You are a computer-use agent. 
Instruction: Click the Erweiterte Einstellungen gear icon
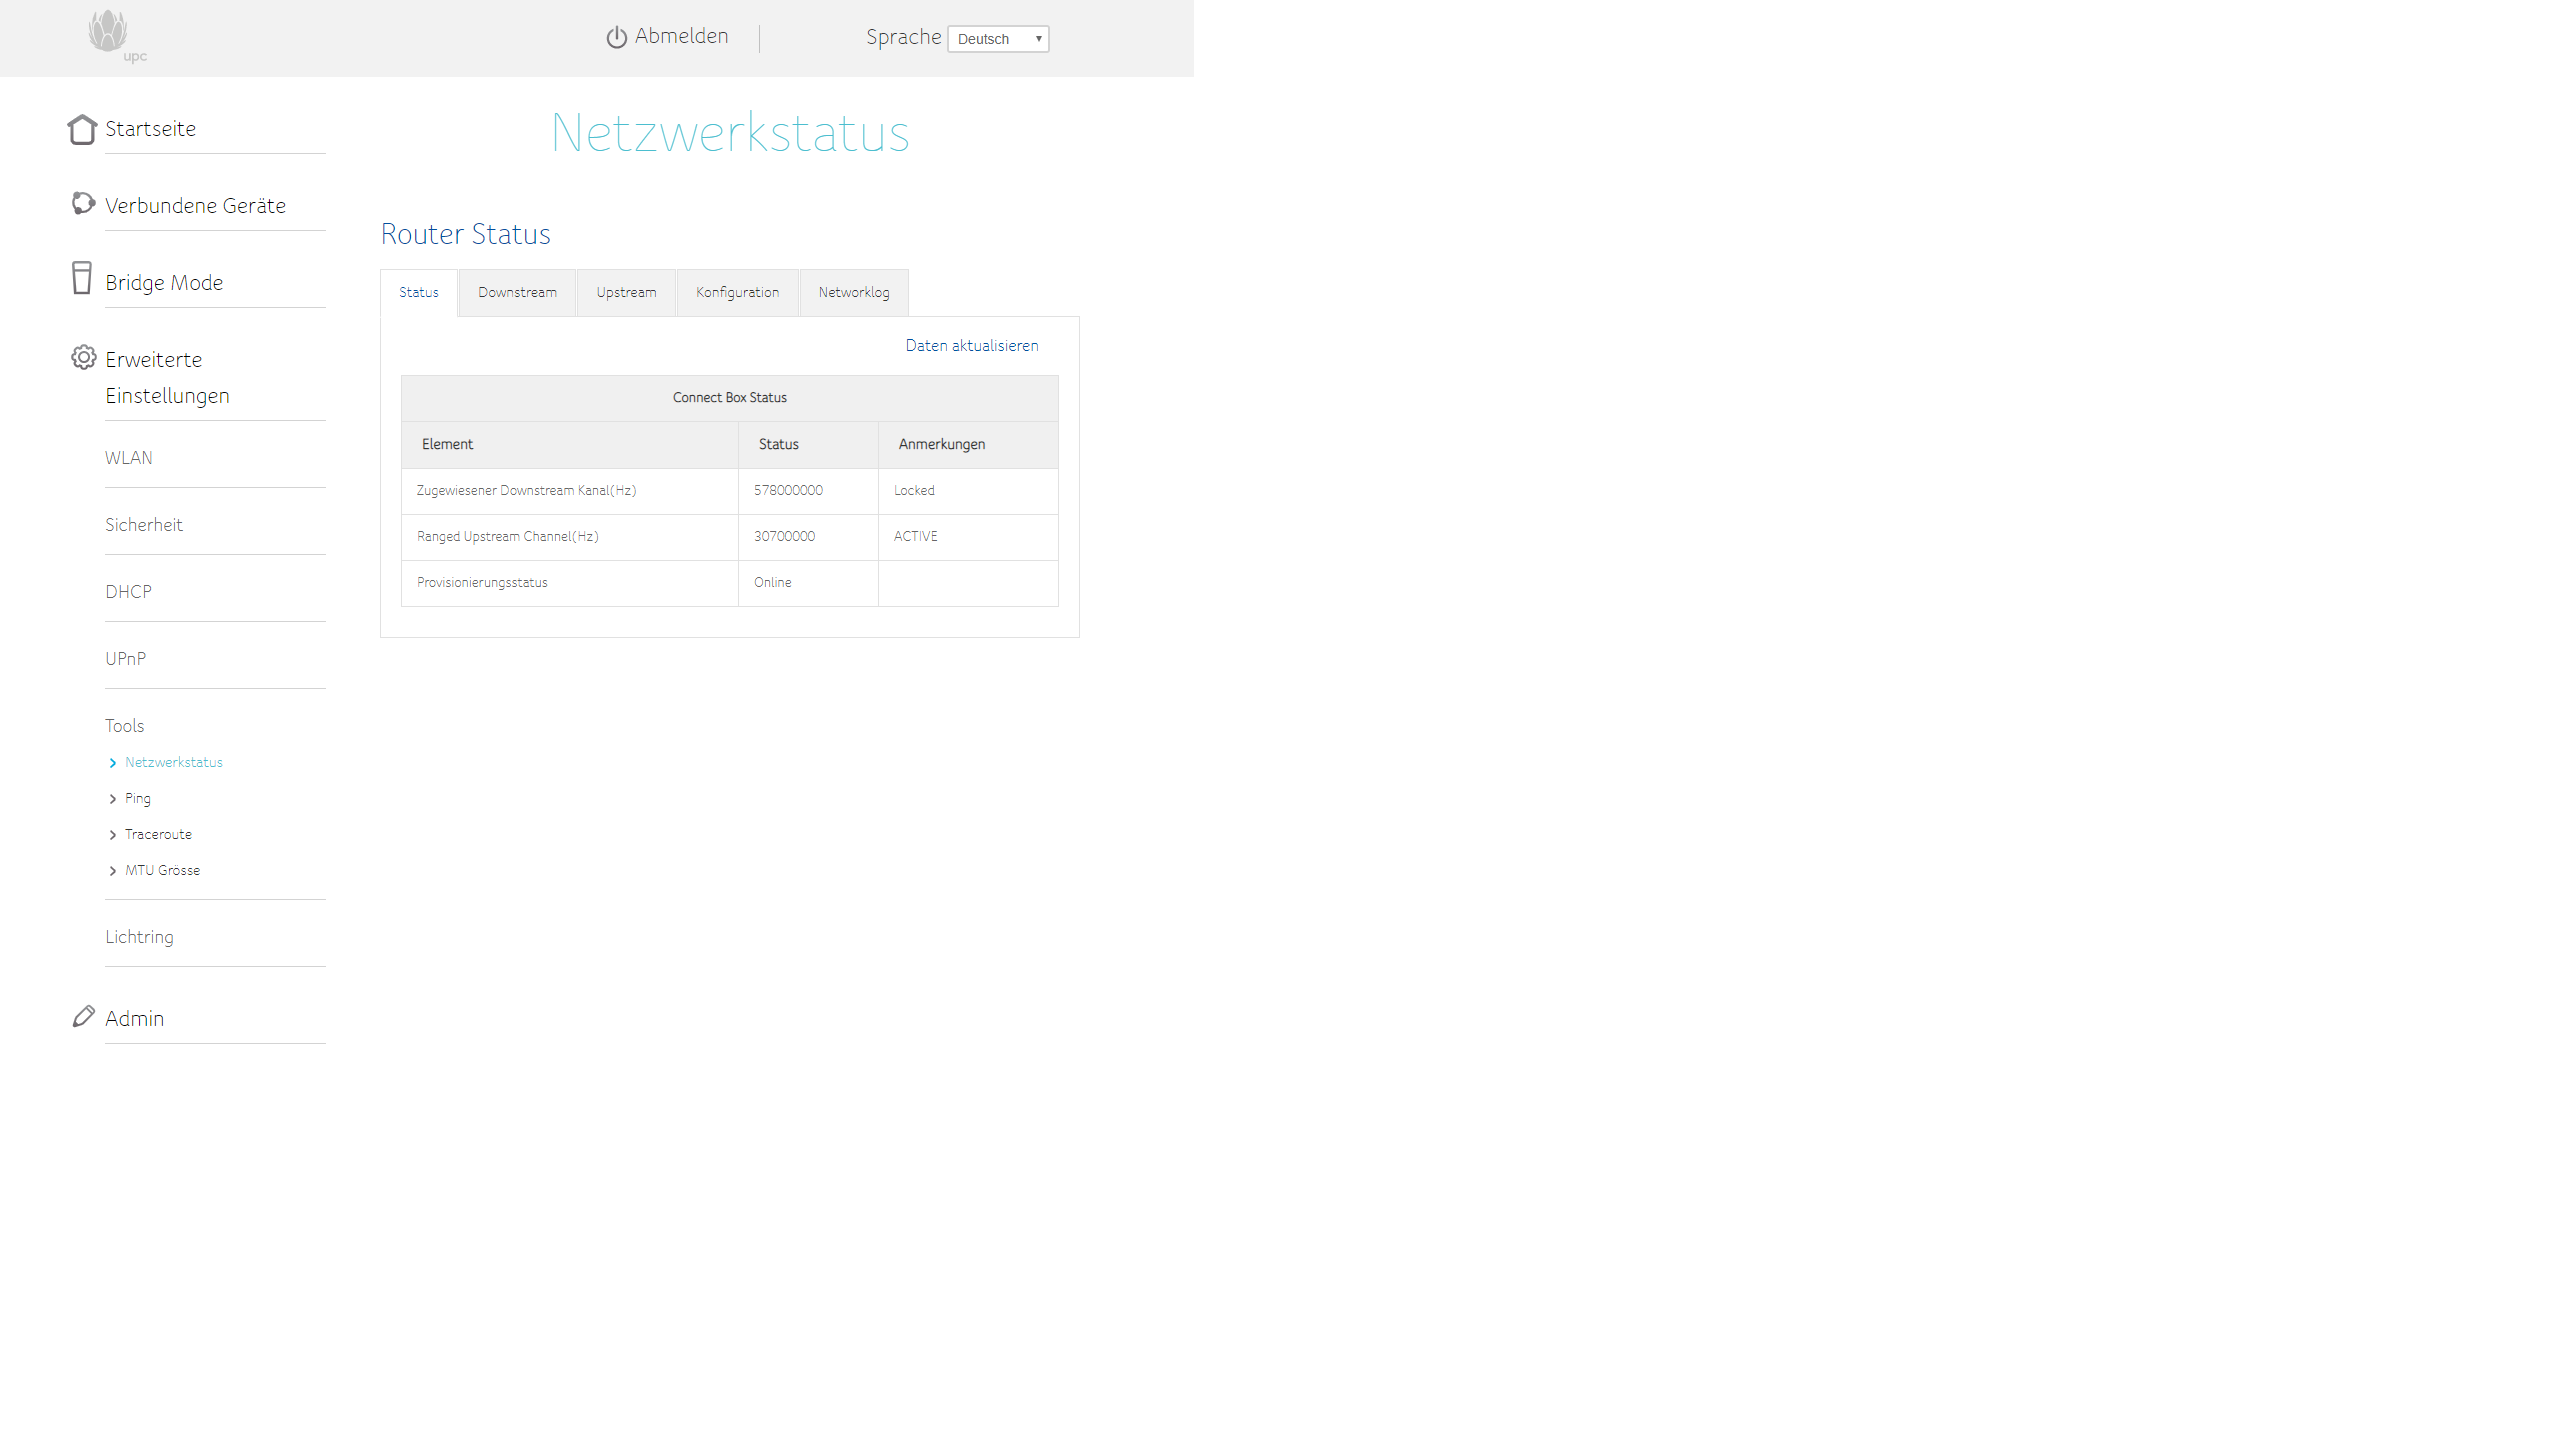click(x=84, y=357)
